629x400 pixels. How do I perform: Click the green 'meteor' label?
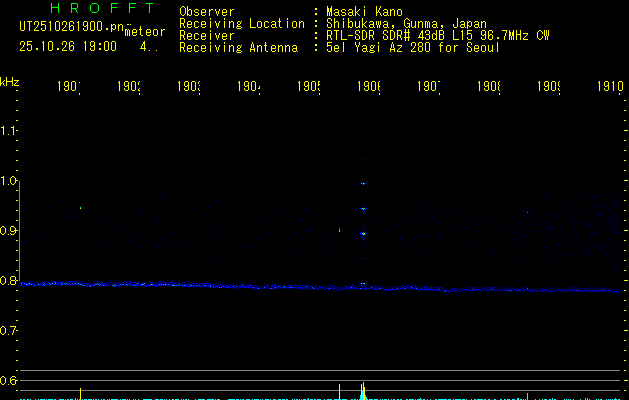point(145,32)
